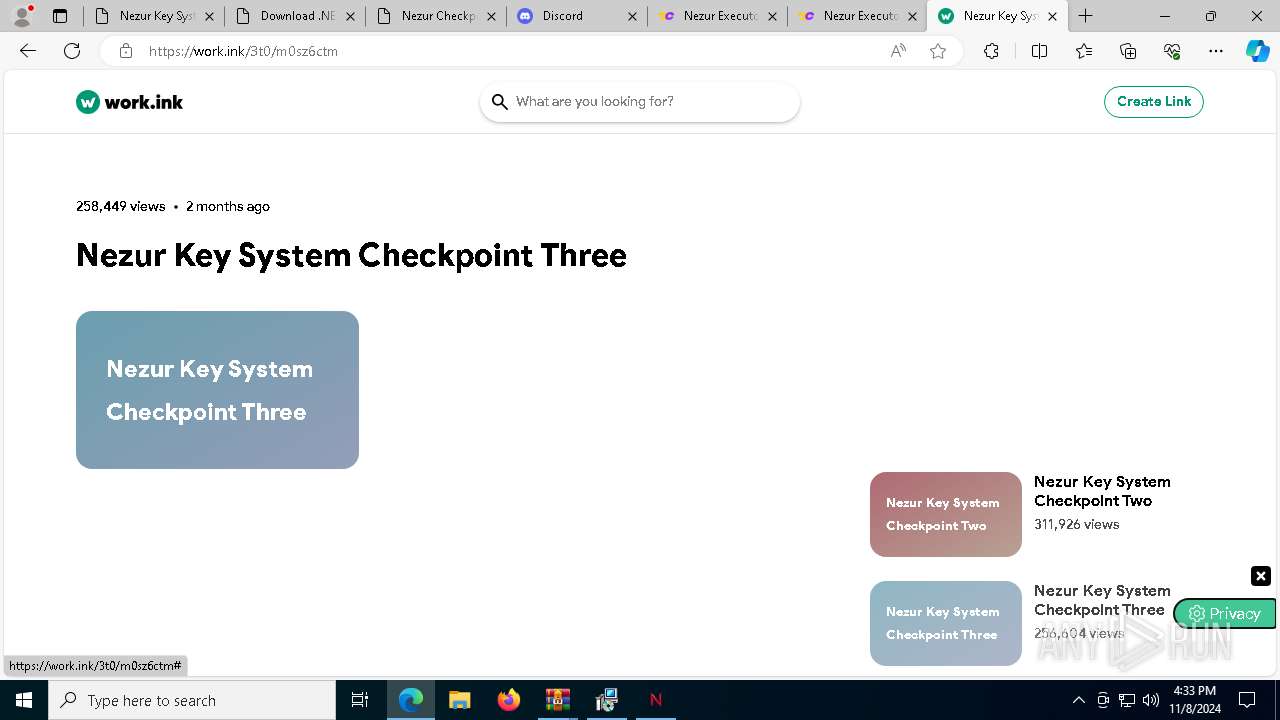
Task: Open the Favorites list icon
Action: 1084,51
